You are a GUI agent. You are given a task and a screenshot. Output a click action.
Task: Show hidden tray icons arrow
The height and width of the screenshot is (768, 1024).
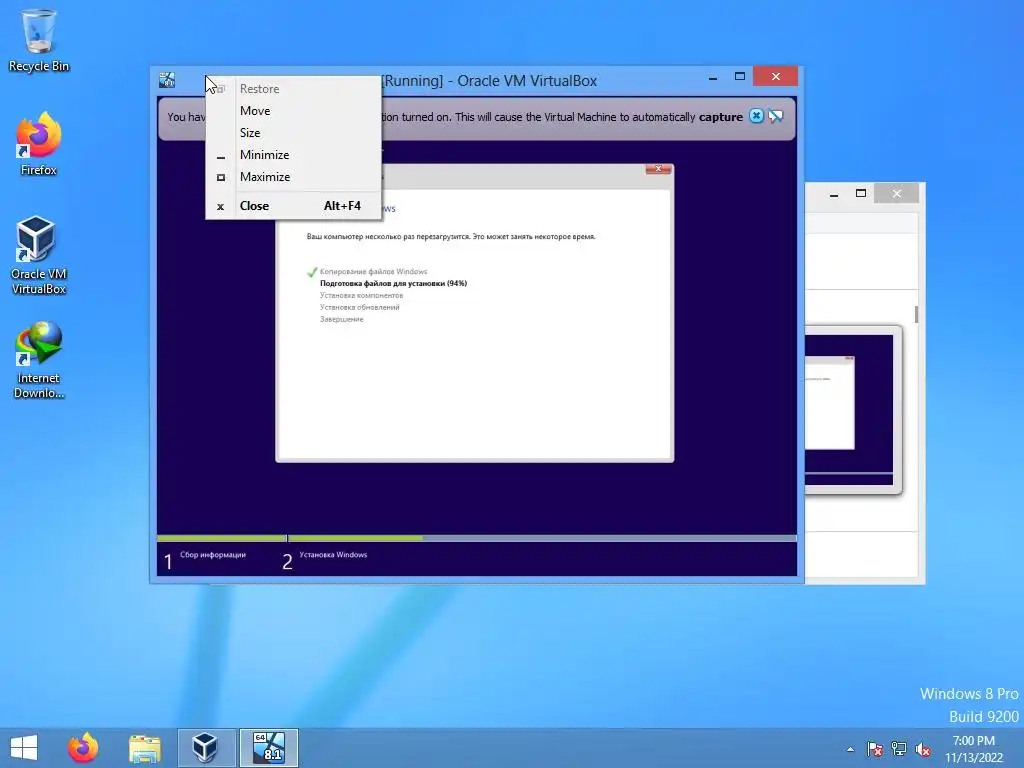pos(850,749)
